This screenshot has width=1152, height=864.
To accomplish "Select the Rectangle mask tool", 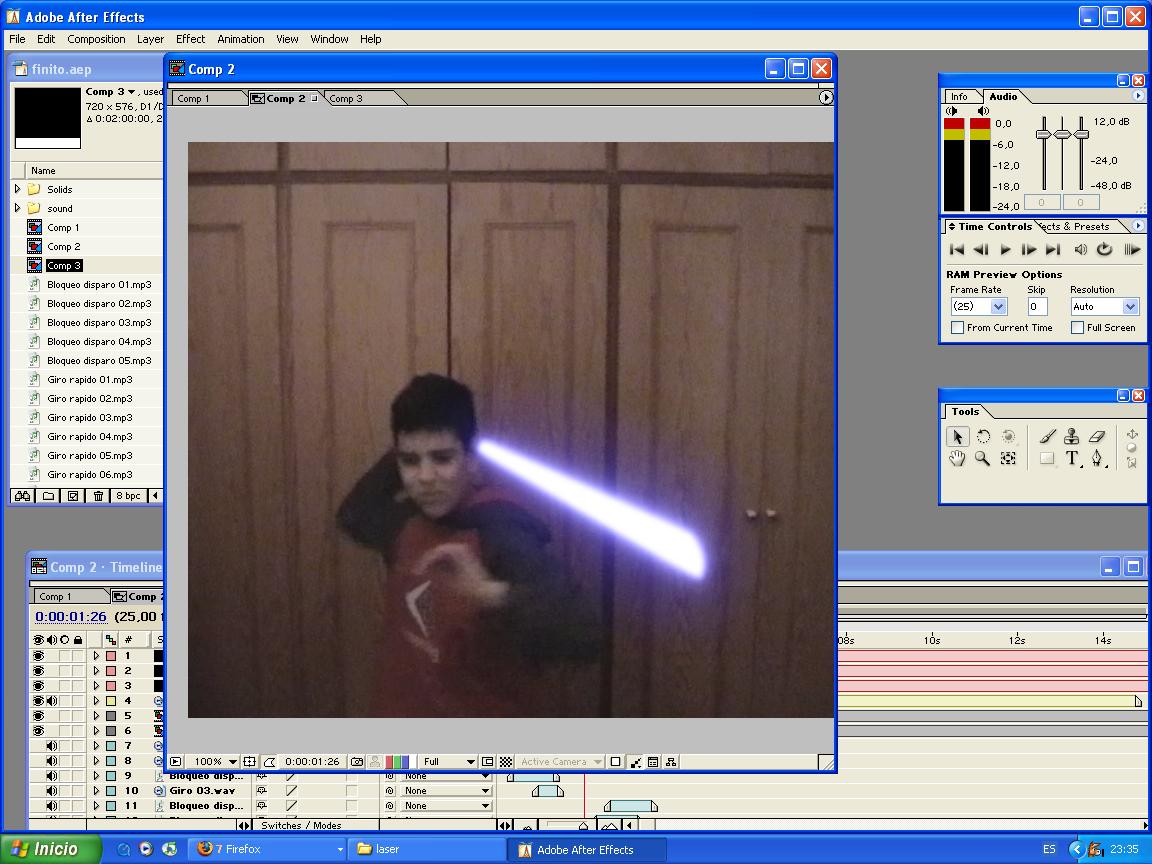I will (x=1048, y=459).
